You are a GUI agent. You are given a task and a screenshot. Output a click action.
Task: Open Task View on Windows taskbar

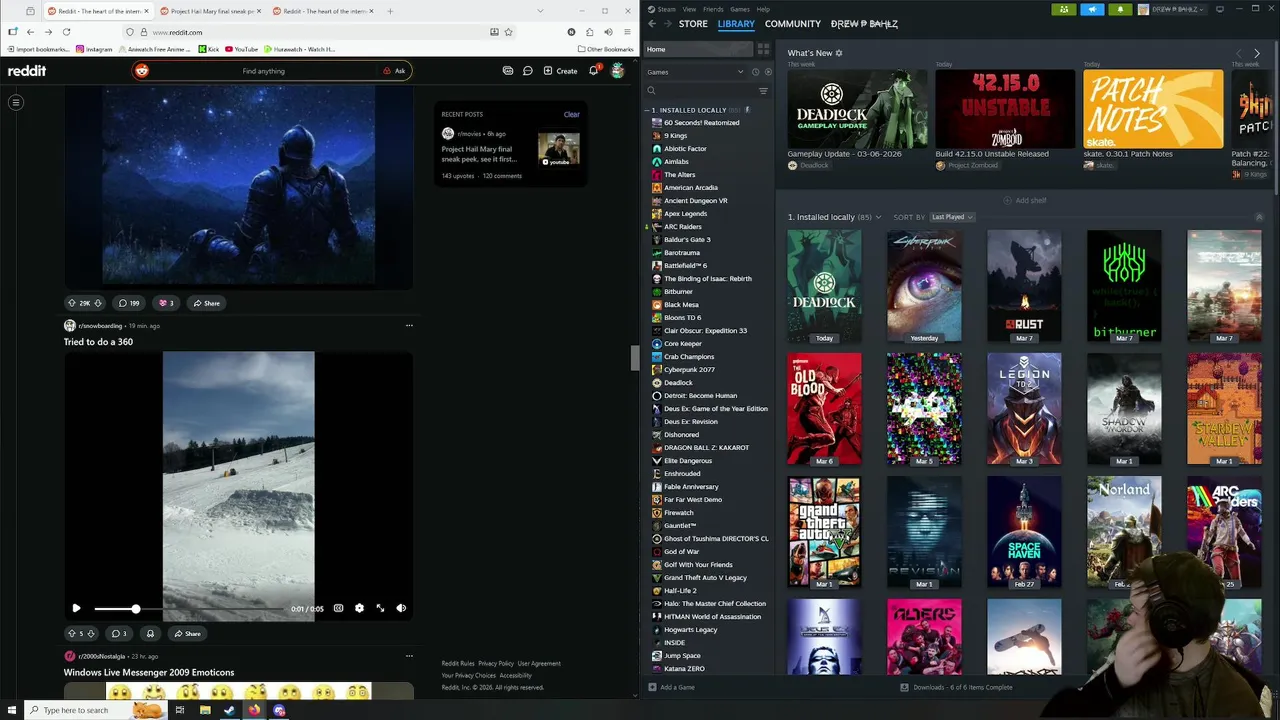[x=180, y=710]
